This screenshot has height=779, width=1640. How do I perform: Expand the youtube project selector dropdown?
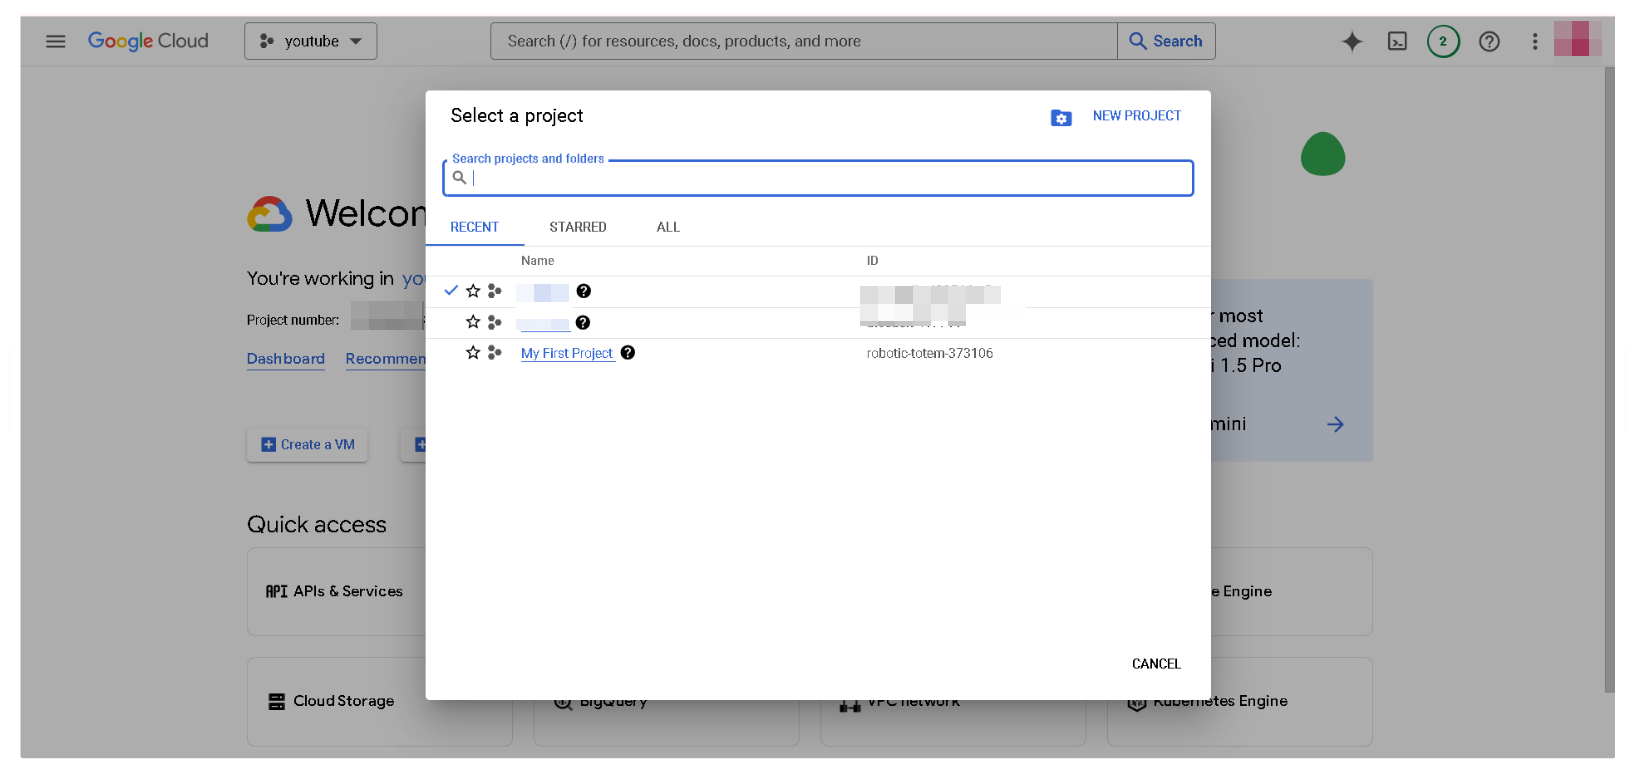(x=311, y=41)
